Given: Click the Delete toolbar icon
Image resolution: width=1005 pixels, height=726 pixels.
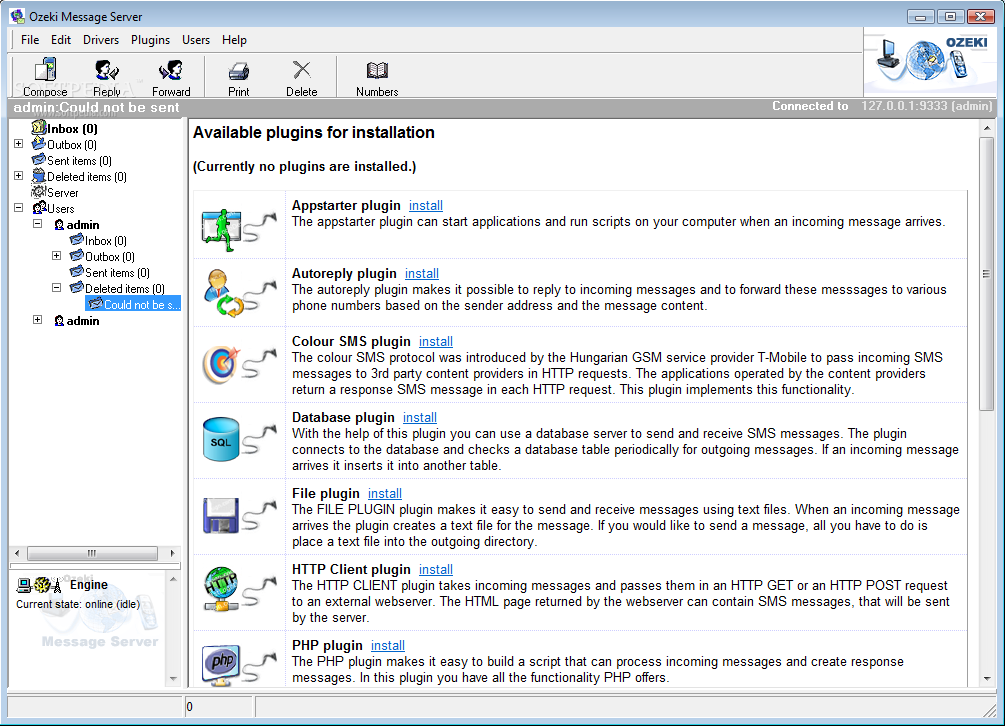Looking at the screenshot, I should coord(301,70).
